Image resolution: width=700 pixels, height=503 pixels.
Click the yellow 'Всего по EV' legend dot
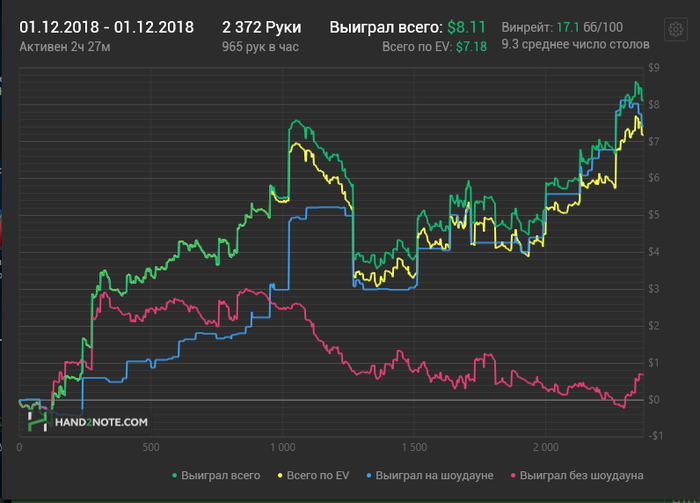pyautogui.click(x=280, y=476)
